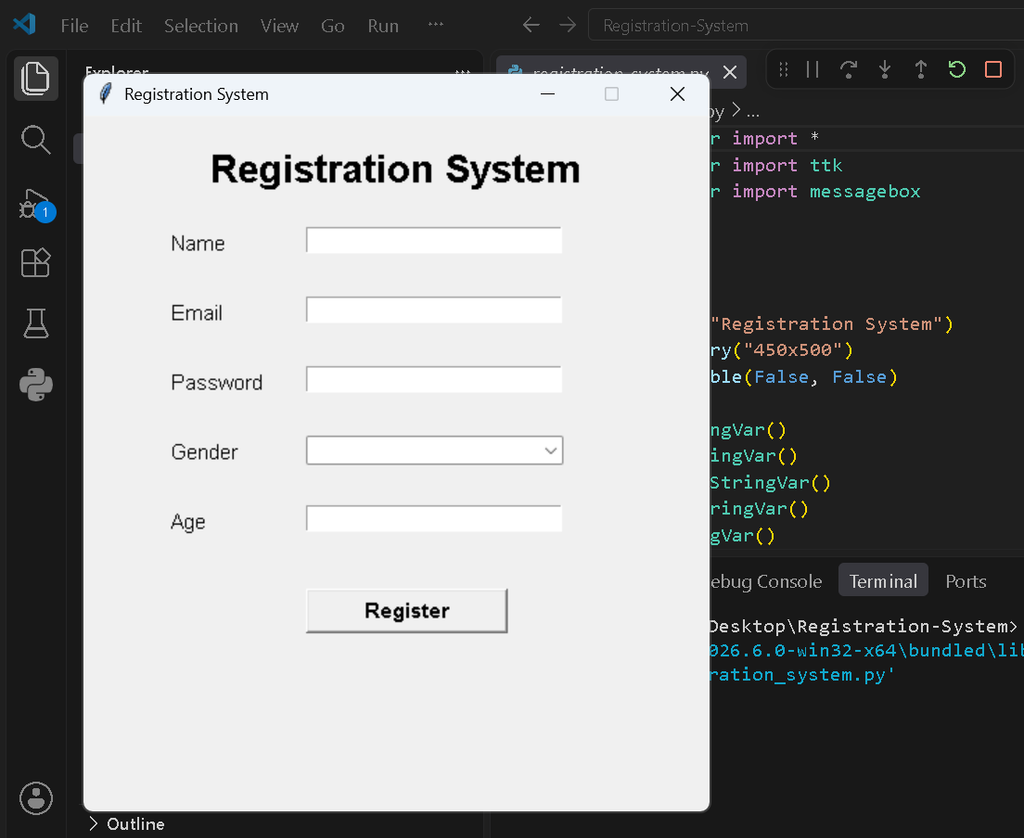Open the Python view in the activity bar
This screenshot has height=838, width=1024.
click(x=35, y=384)
